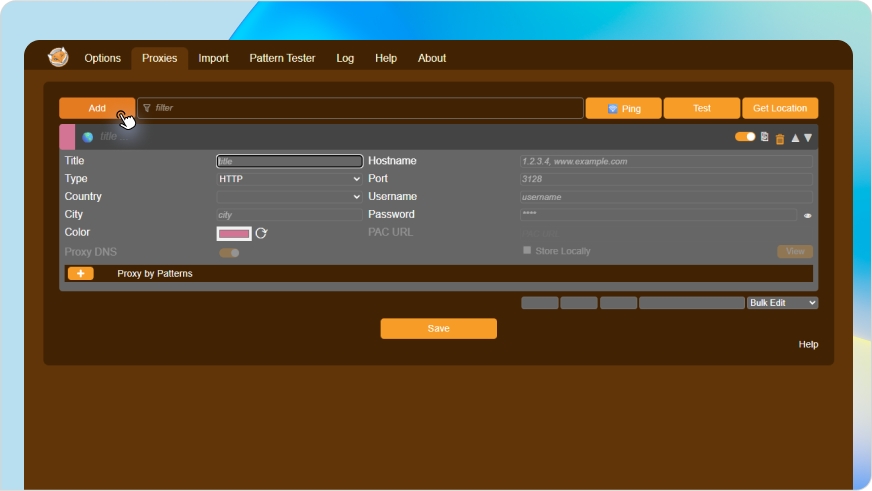Click the globe icon in proxy header

tap(88, 137)
